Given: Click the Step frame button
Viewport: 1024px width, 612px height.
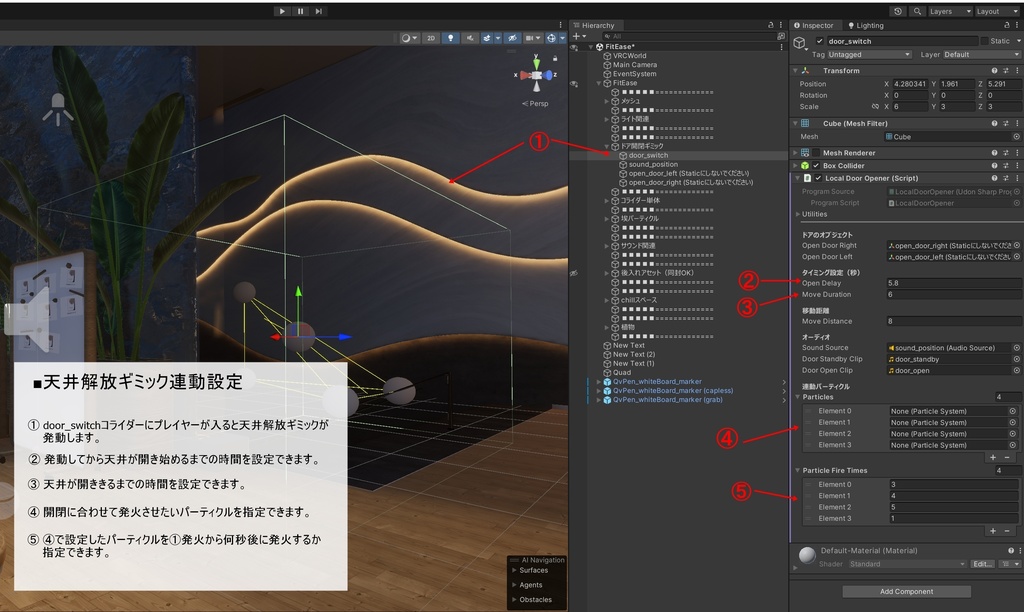Looking at the screenshot, I should click(319, 11).
